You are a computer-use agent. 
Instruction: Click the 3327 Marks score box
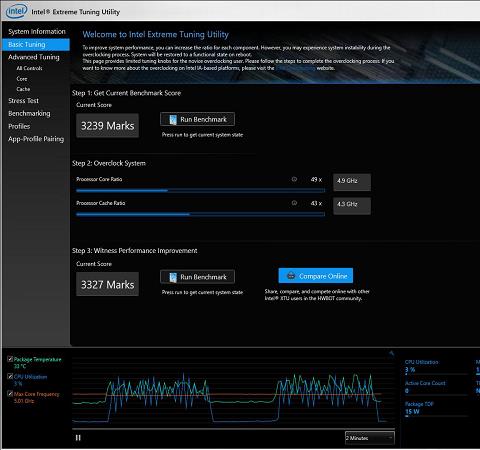pos(107,284)
